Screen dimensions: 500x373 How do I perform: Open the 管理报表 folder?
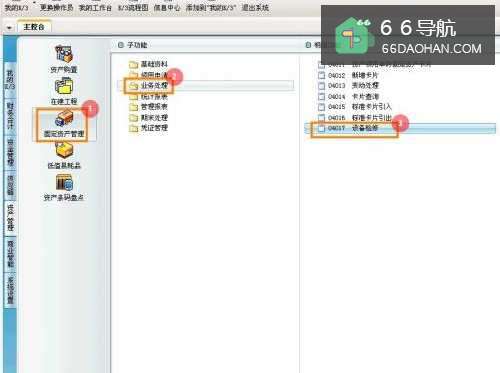148,107
